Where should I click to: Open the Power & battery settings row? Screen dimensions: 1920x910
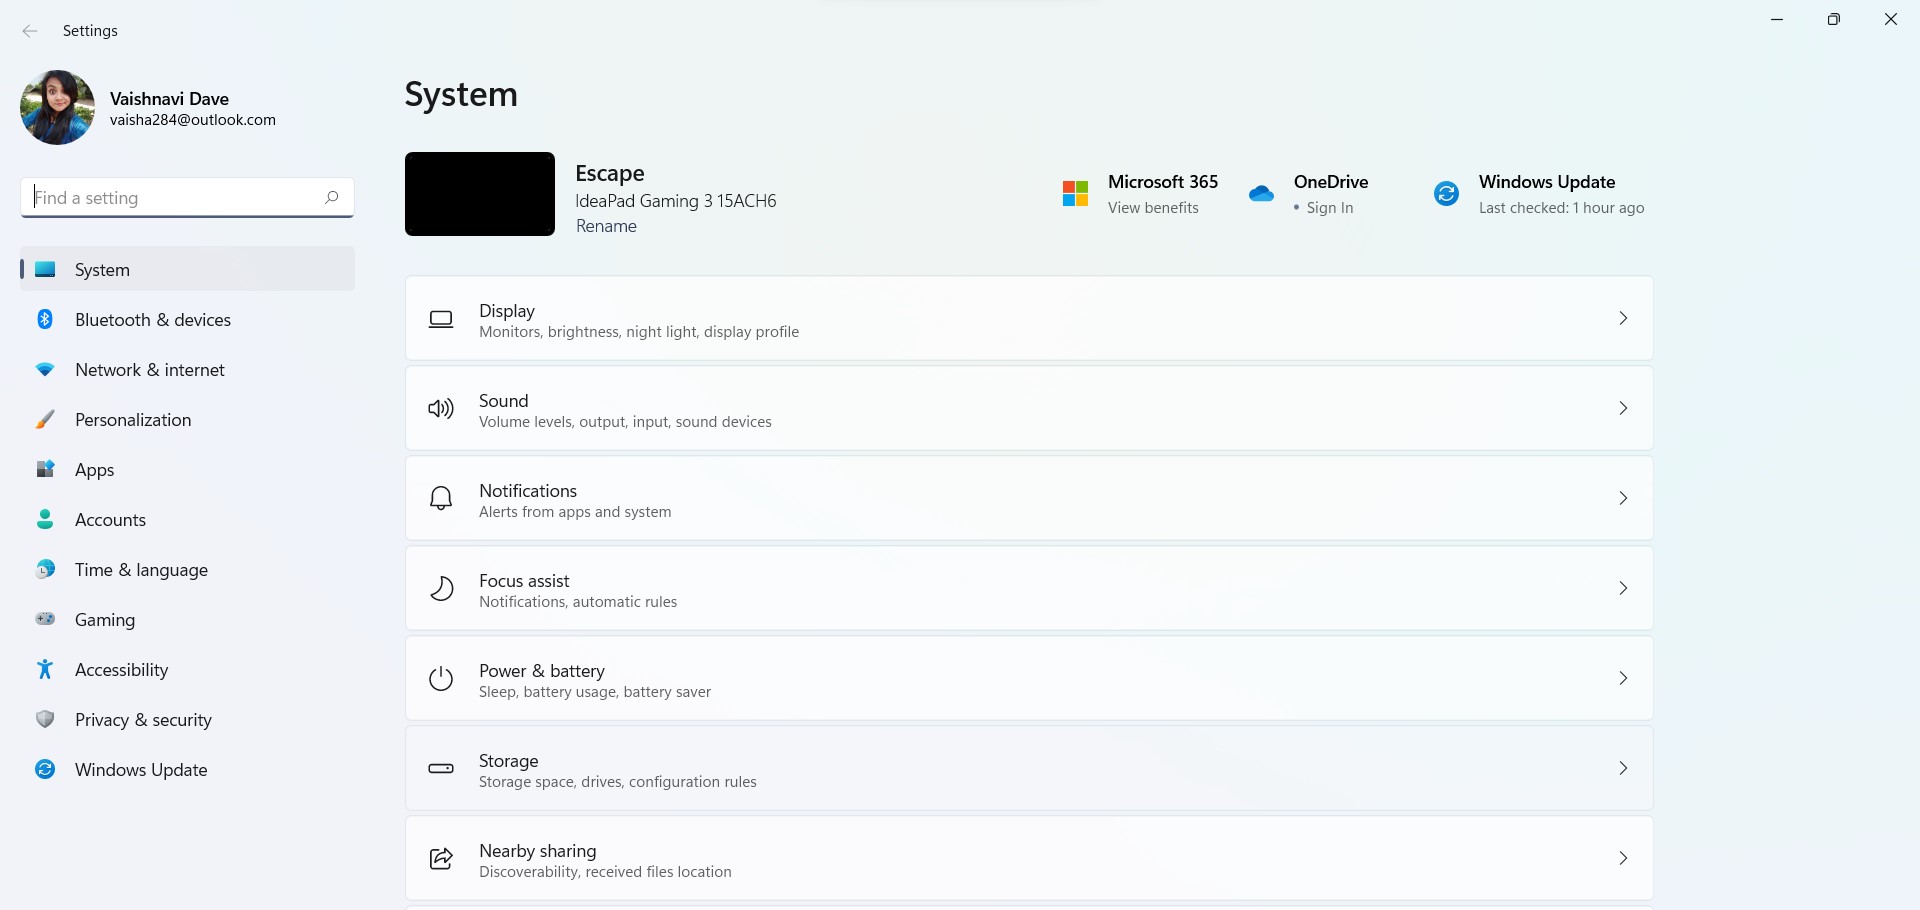[1028, 679]
